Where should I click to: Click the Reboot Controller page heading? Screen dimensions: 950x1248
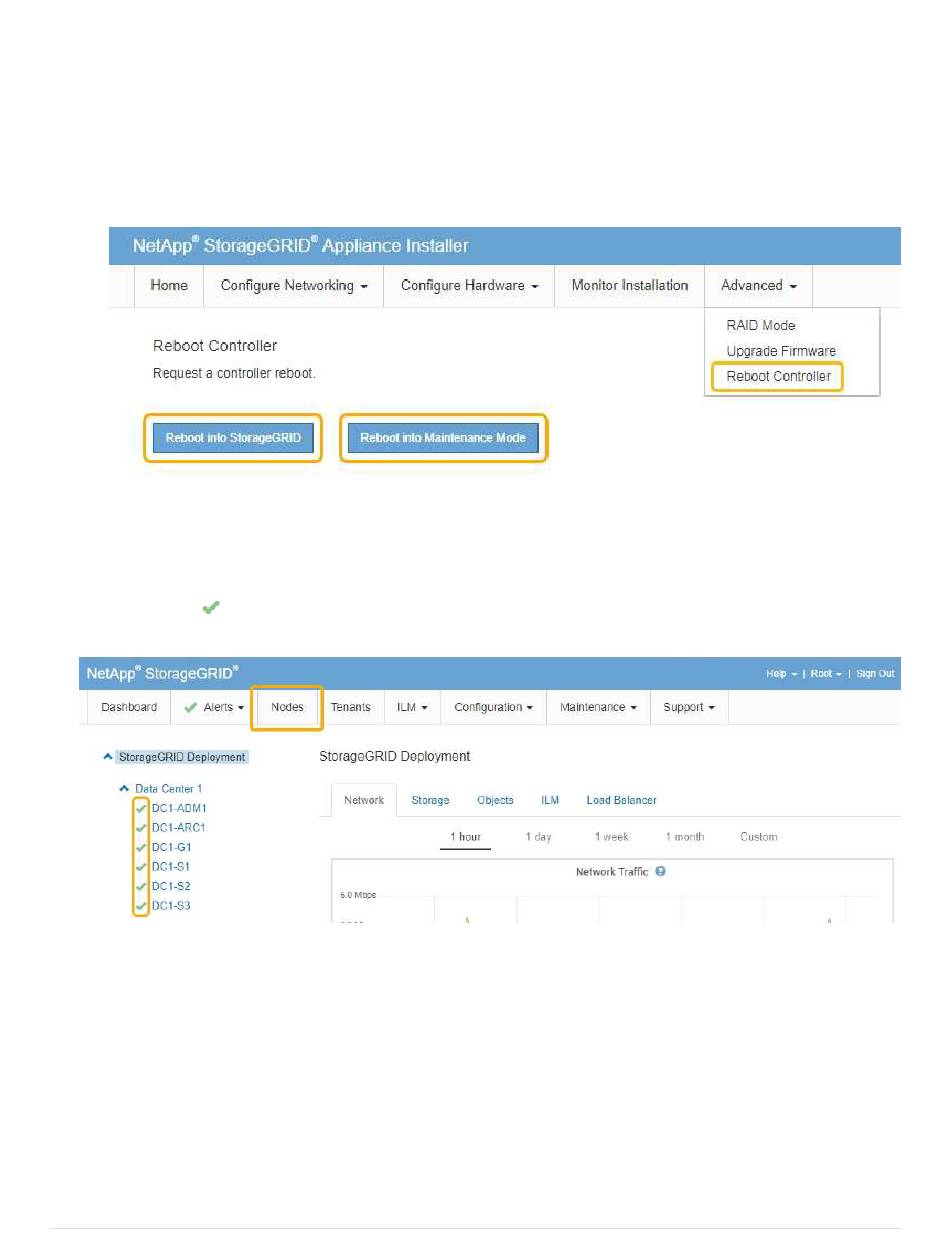click(x=215, y=345)
